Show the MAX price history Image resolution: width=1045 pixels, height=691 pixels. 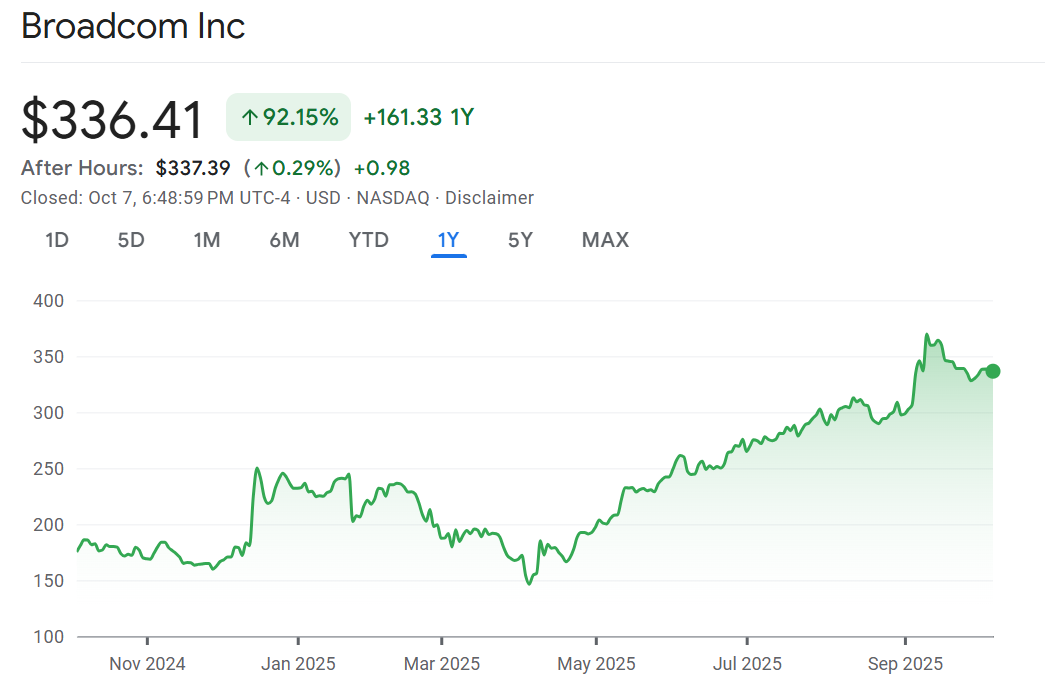click(605, 240)
